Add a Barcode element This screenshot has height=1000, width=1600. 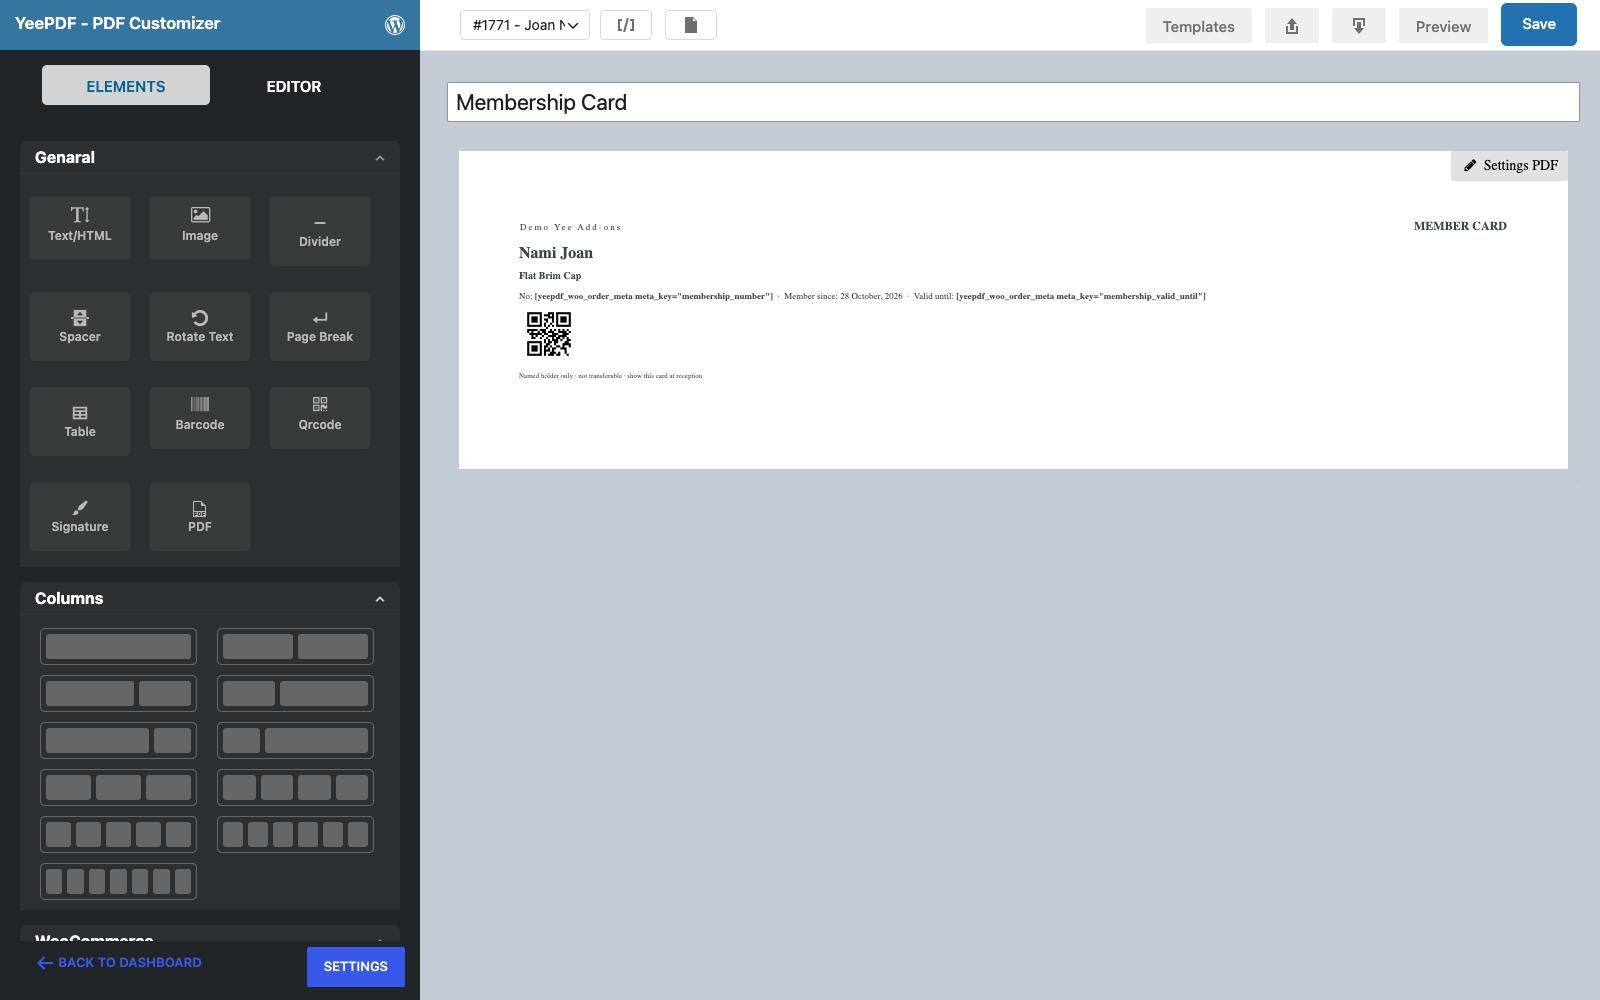click(x=200, y=417)
